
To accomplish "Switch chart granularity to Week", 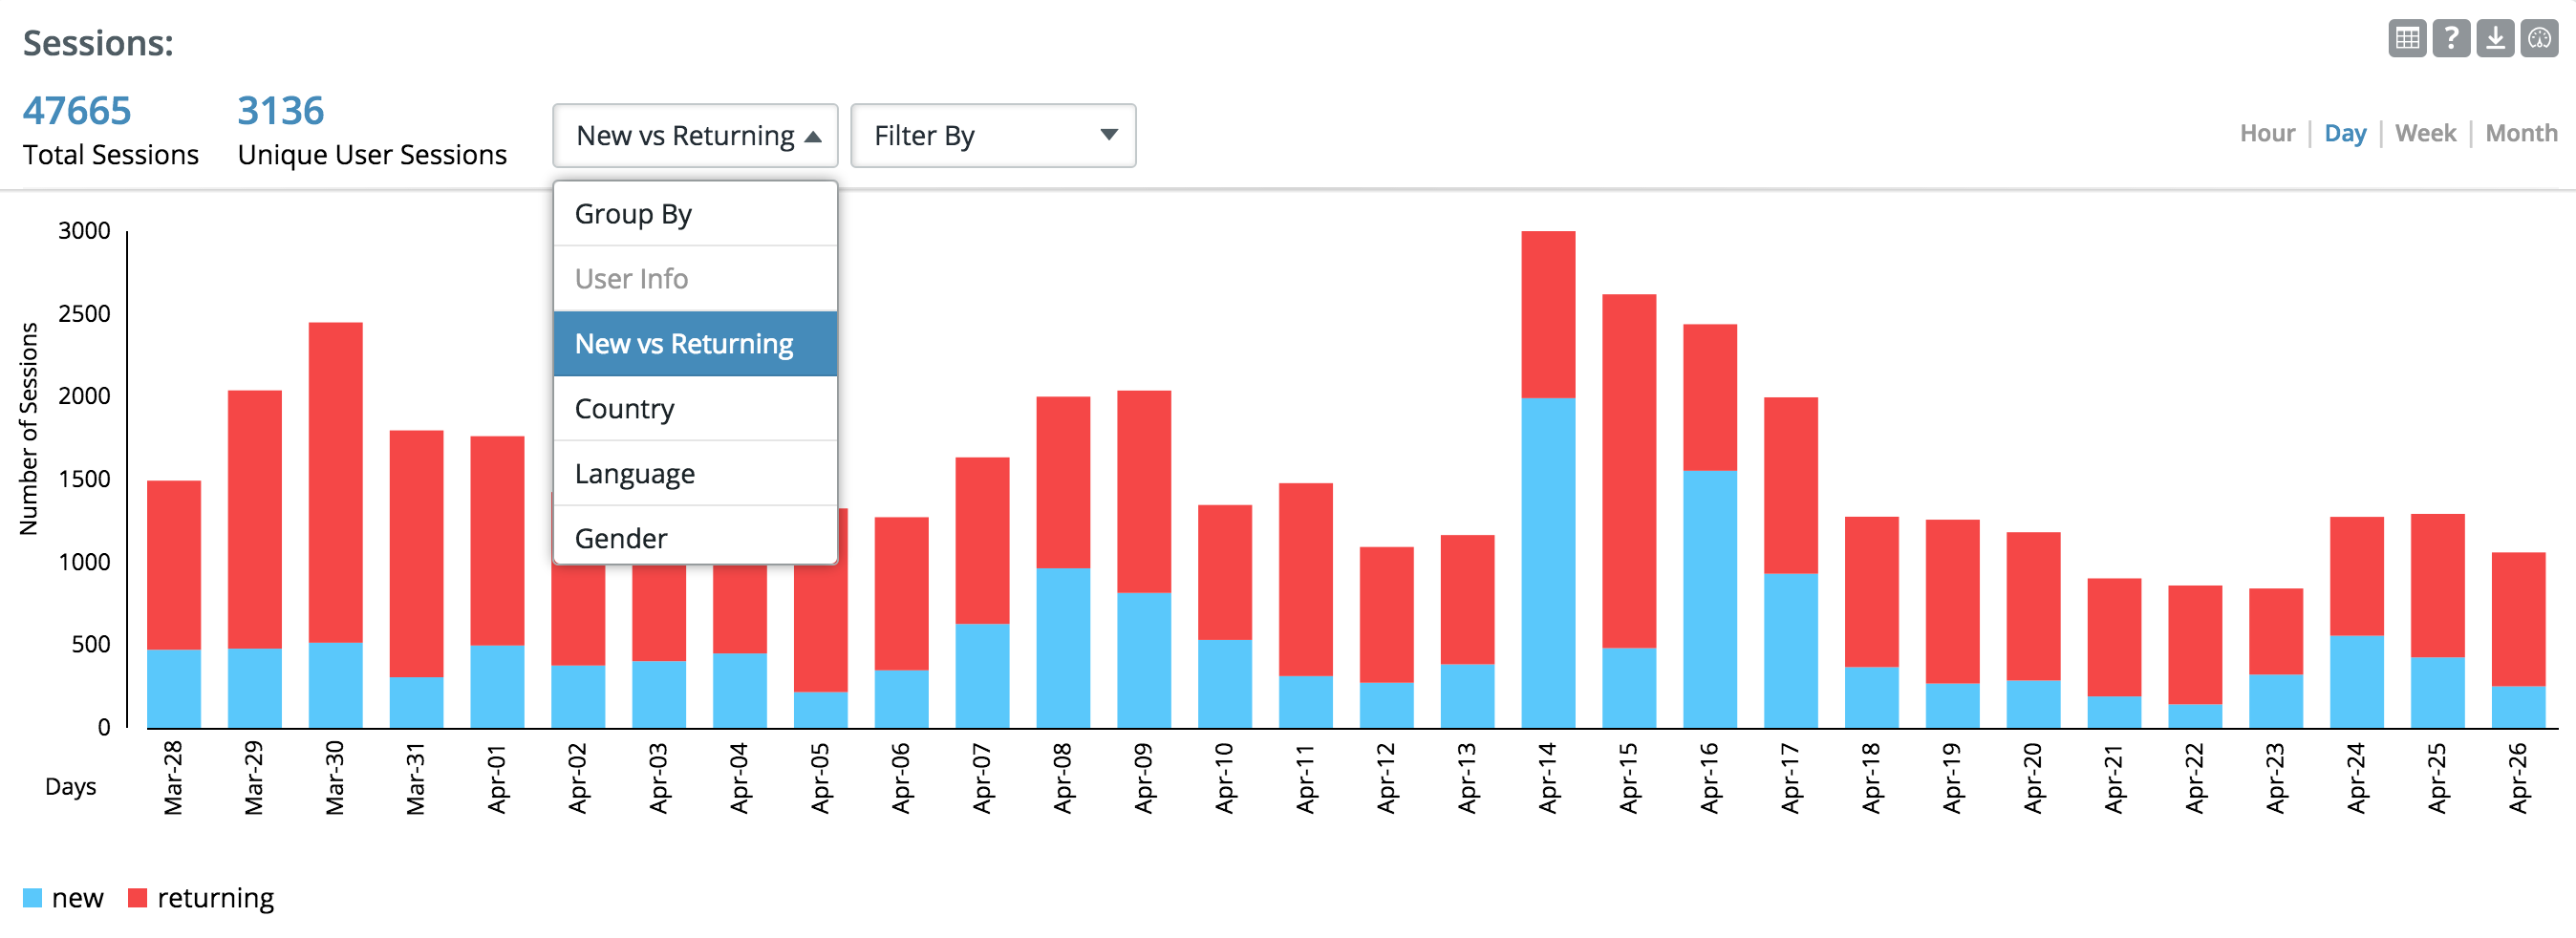I will (2425, 133).
